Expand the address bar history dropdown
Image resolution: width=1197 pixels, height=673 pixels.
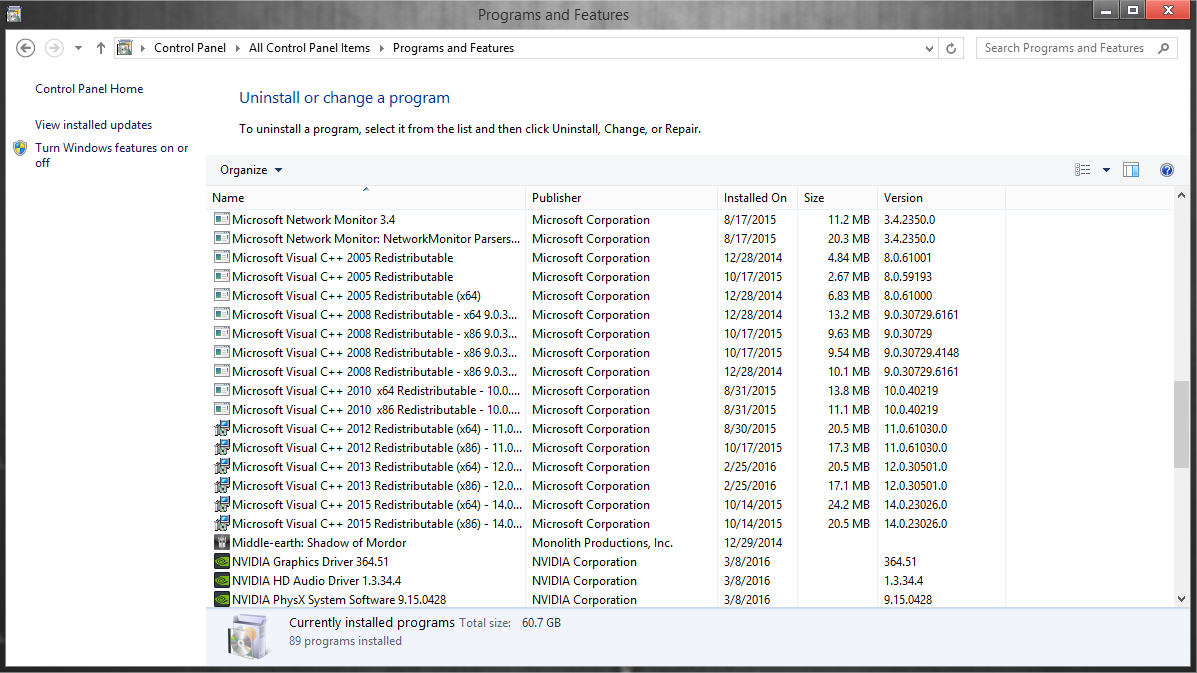(x=929, y=48)
